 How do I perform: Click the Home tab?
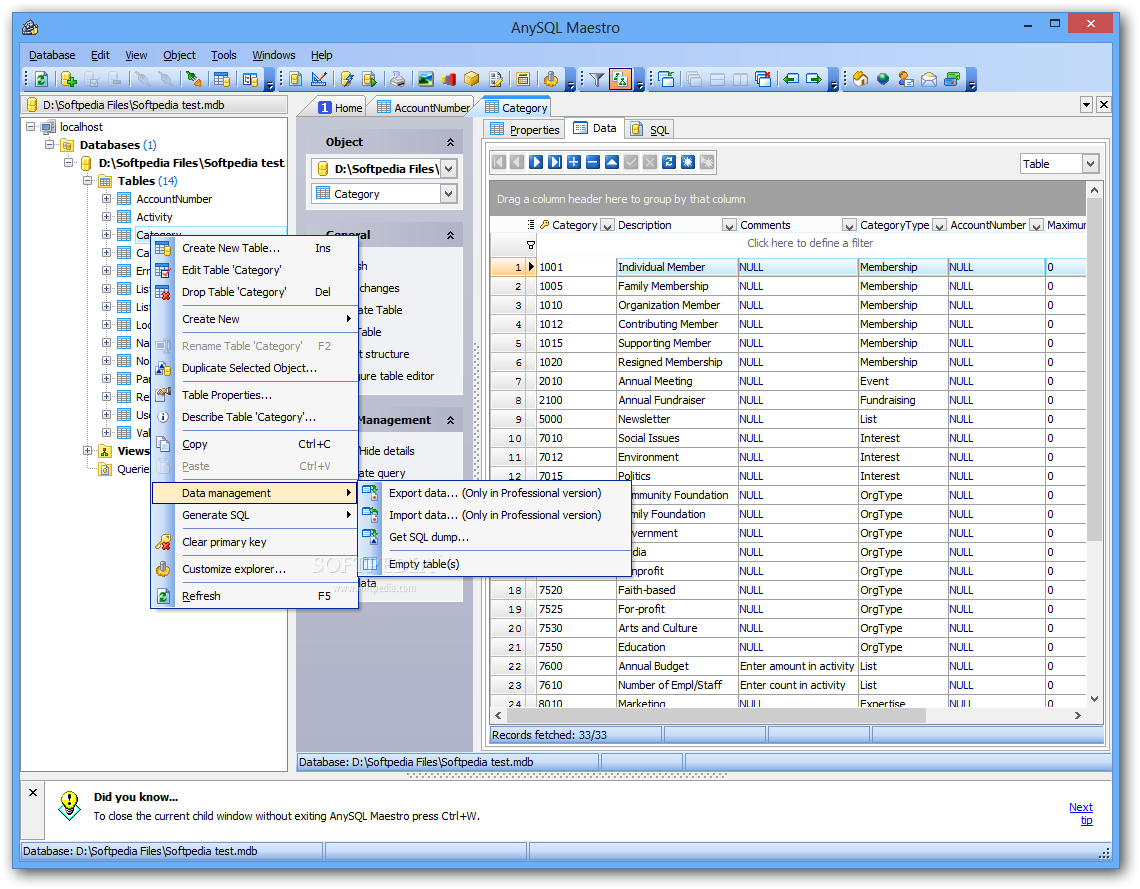tap(340, 108)
